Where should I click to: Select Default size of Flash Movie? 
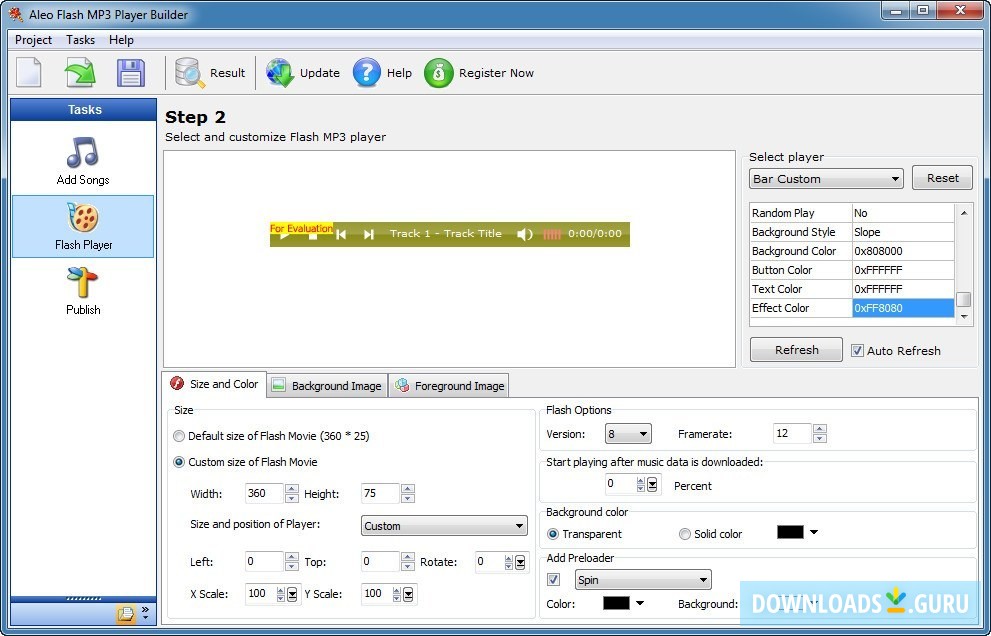[x=179, y=435]
